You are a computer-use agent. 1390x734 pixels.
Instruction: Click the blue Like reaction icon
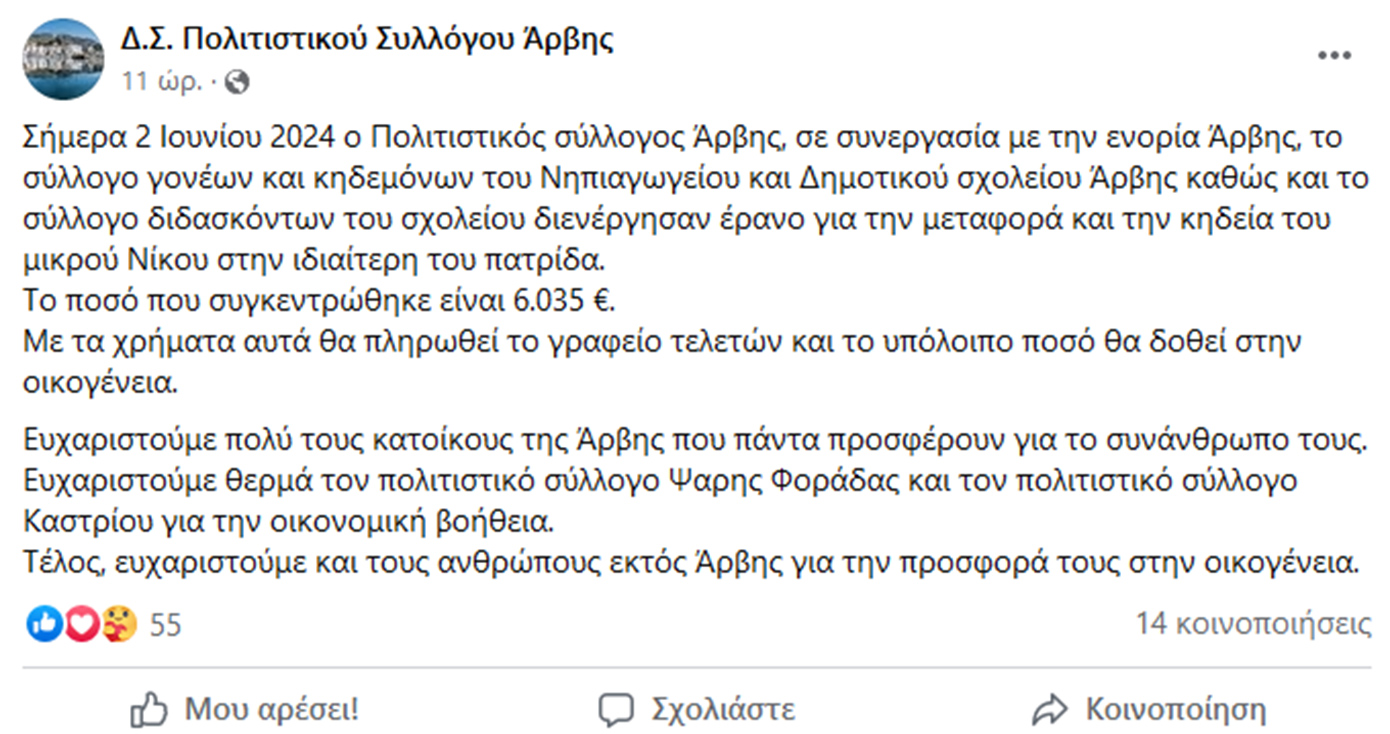point(45,625)
